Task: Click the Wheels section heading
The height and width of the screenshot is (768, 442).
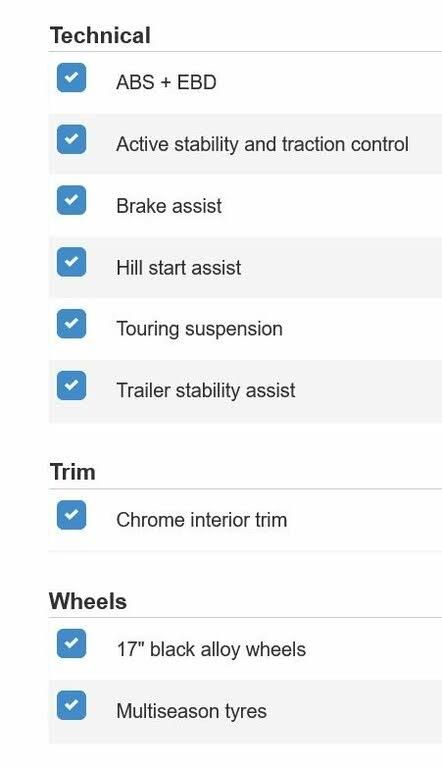Action: (88, 601)
